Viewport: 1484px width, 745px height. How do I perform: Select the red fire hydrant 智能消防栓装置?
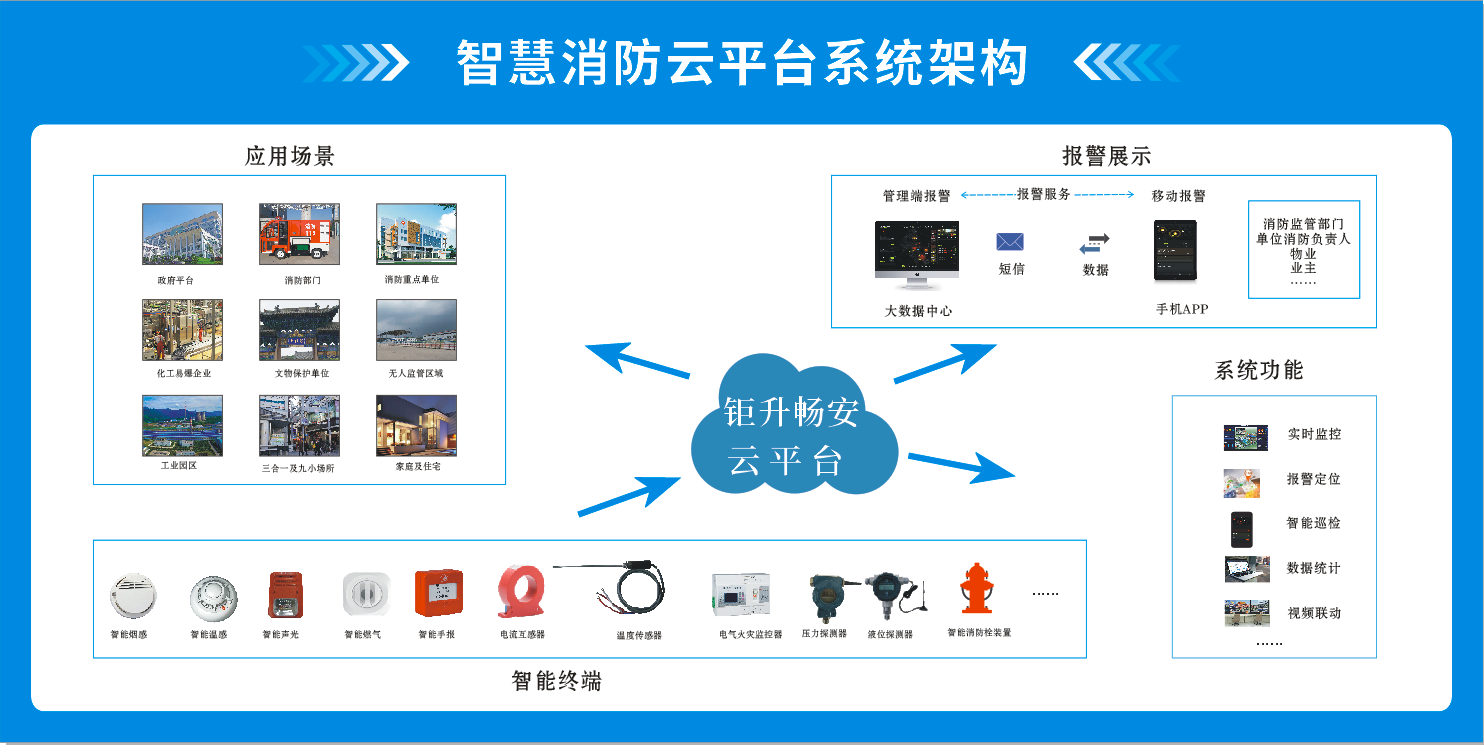point(975,588)
